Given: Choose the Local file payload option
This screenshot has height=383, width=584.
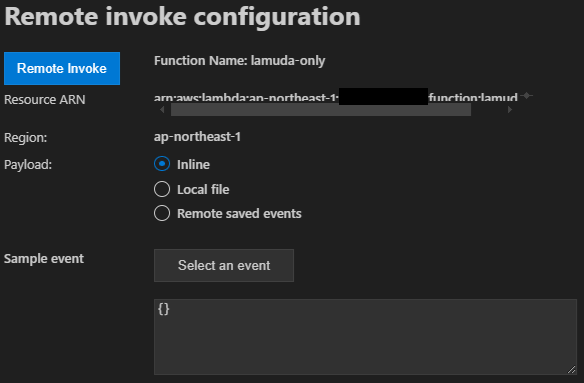Looking at the screenshot, I should (x=162, y=189).
